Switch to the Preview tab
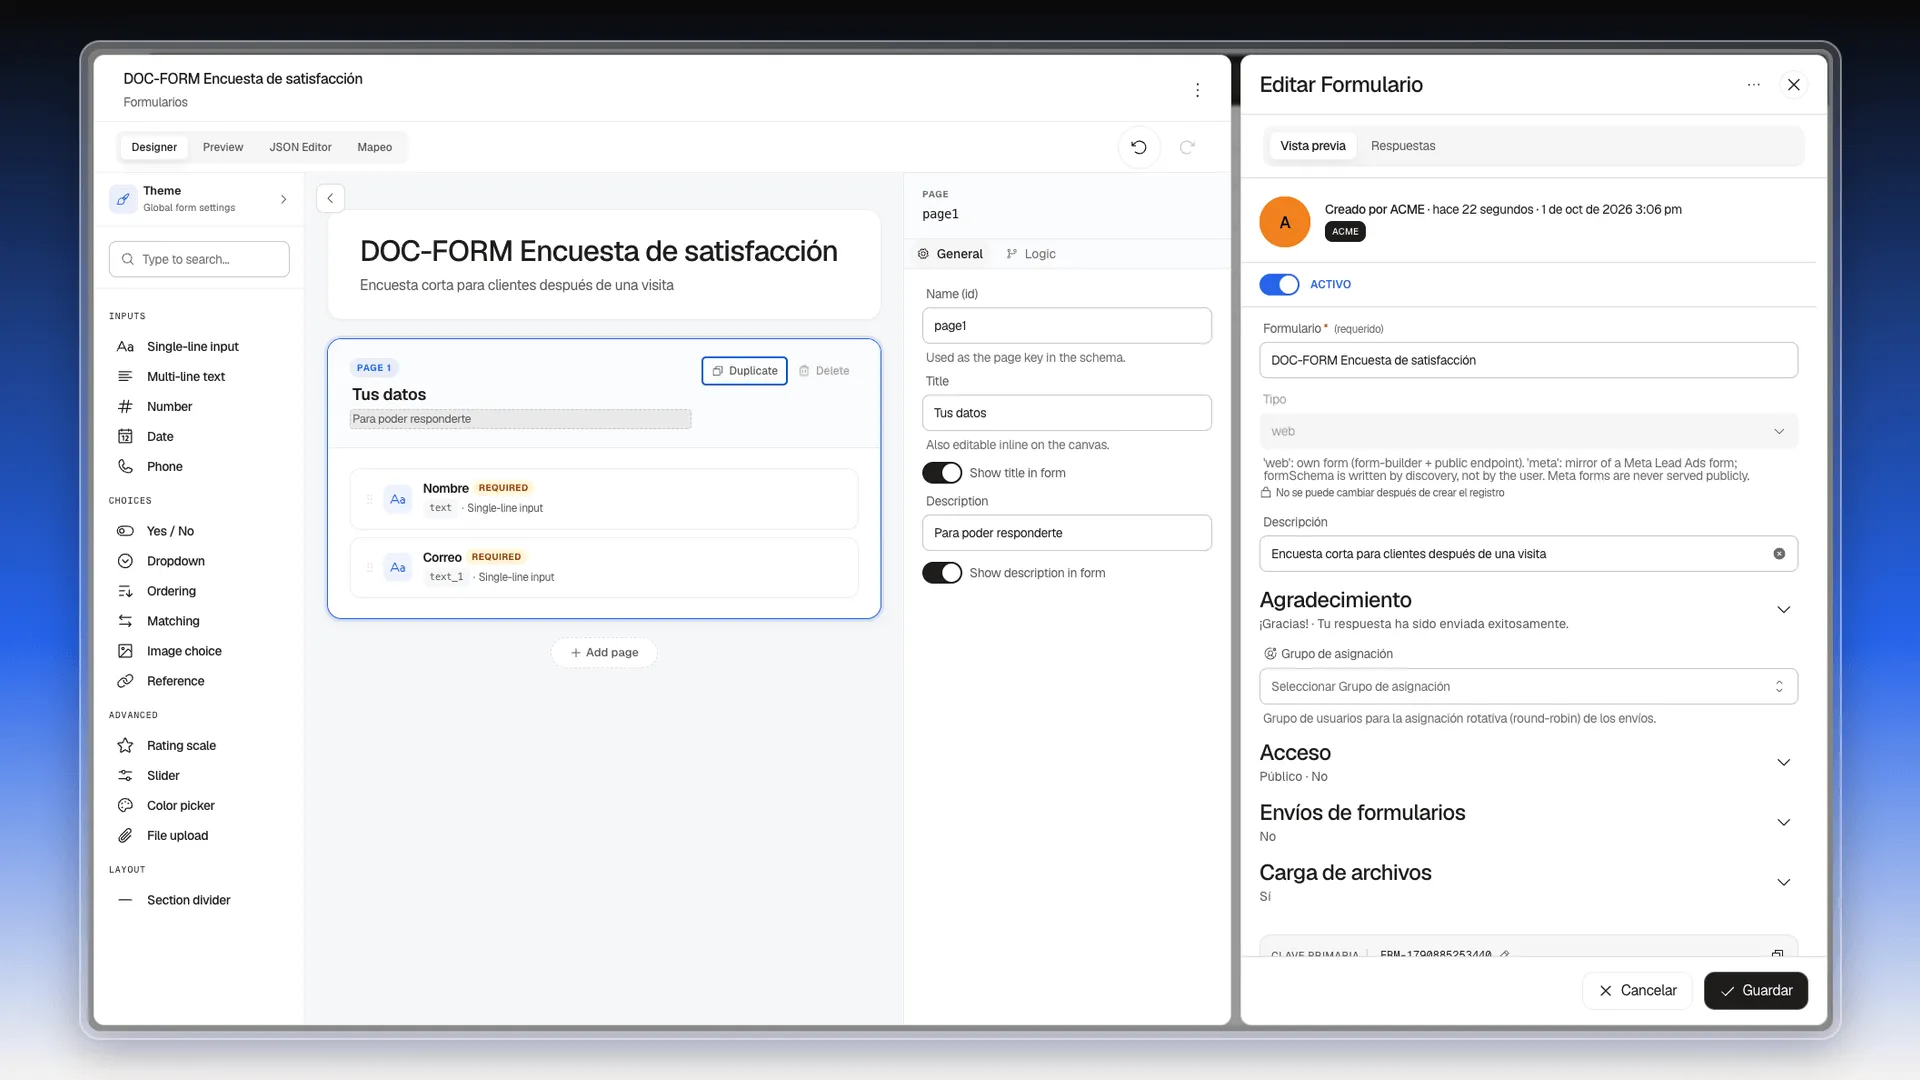Screen dimensions: 1920x1080 coord(223,147)
